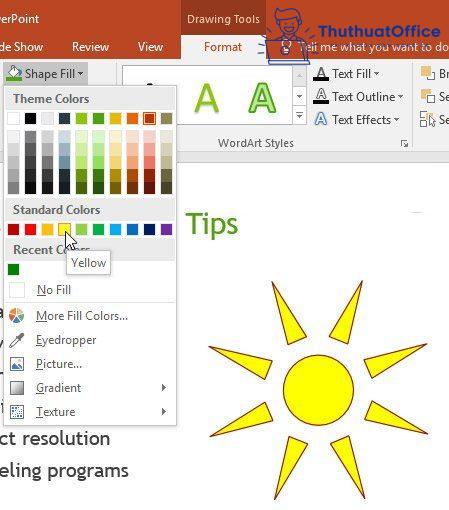This screenshot has height=510, width=449.
Task: Pick the Yellow standard color swatch
Action: tap(64, 229)
